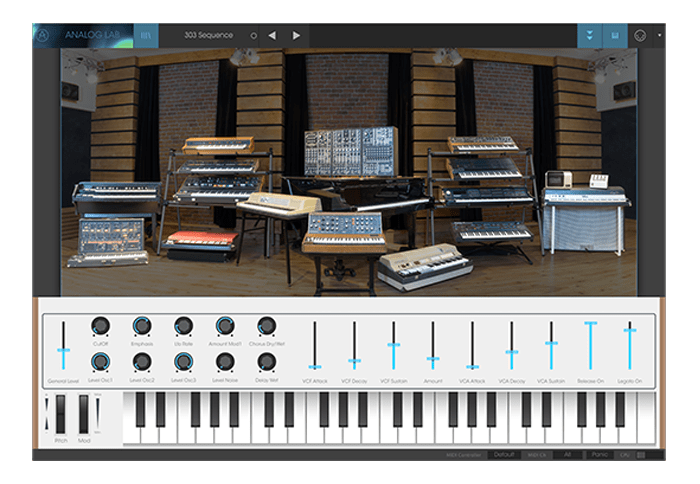Open the preset browser library icon

pos(146,35)
